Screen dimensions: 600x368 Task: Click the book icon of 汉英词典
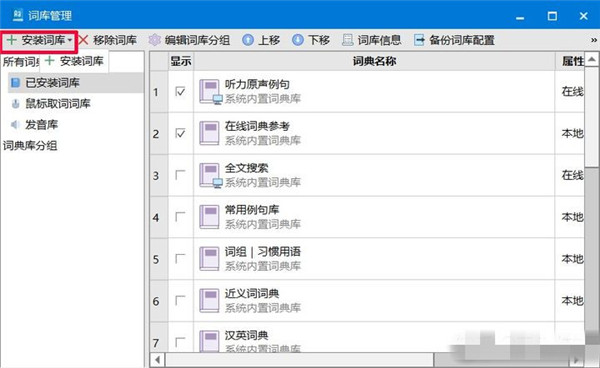(210, 341)
